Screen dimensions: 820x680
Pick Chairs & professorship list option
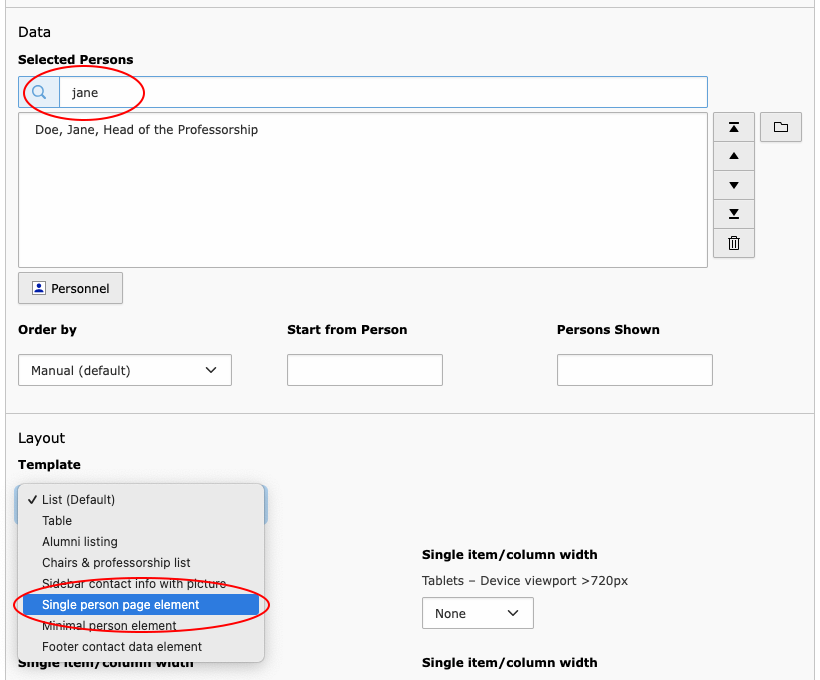[116, 563]
